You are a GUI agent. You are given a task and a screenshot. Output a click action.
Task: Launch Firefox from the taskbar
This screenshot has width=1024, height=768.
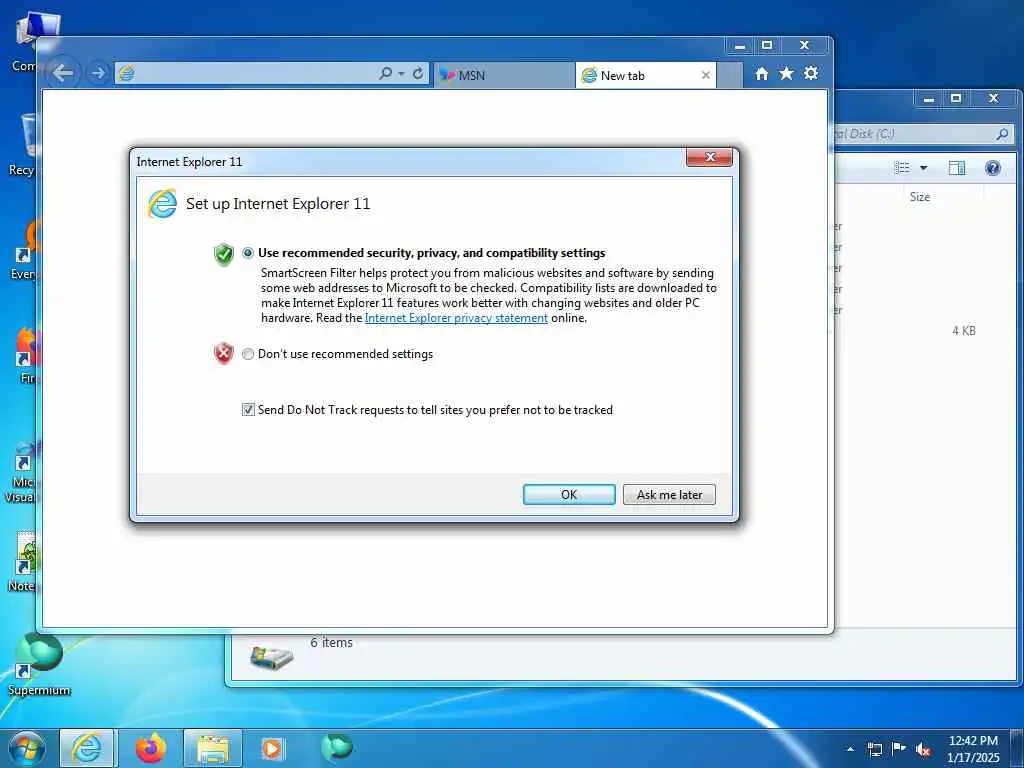[151, 748]
